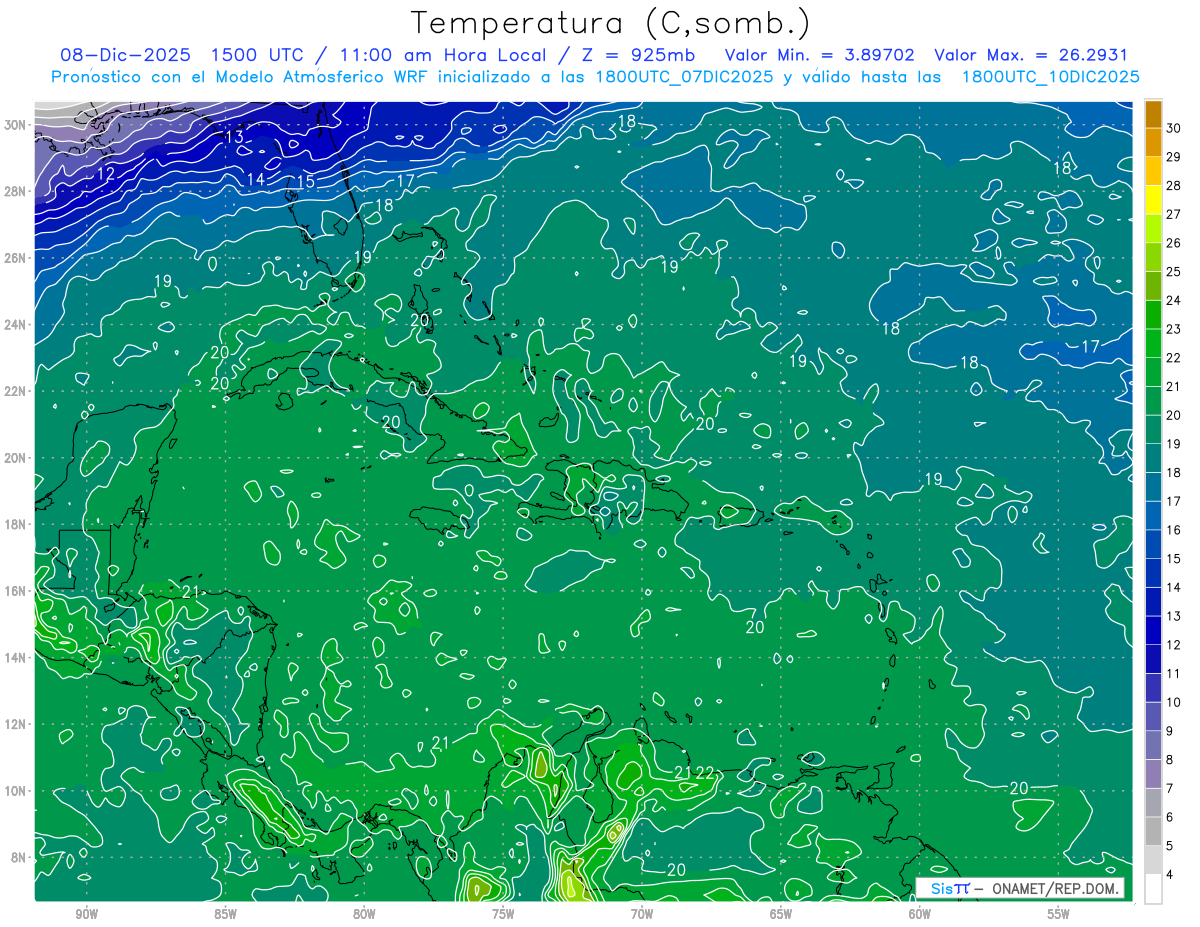Click the color scale swatch between 26 and 27

[1153, 229]
